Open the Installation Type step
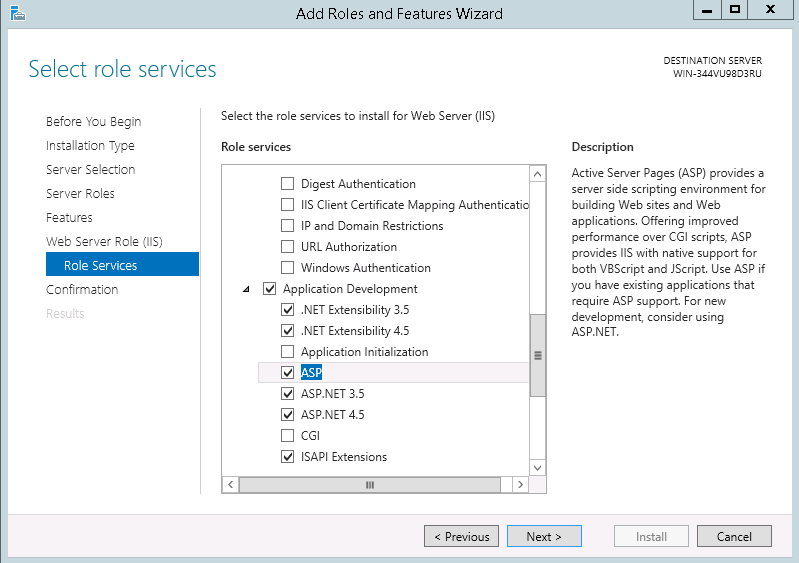Image resolution: width=799 pixels, height=563 pixels. click(x=90, y=146)
